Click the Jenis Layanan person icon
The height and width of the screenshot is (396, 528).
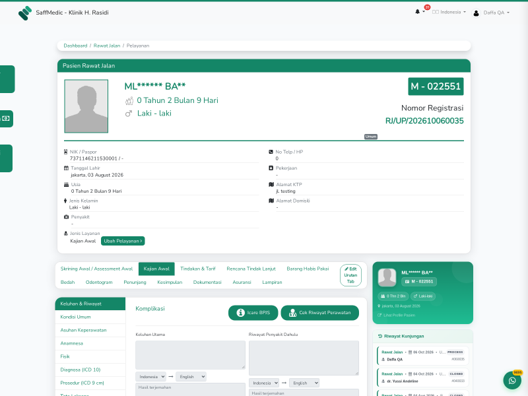click(x=66, y=233)
